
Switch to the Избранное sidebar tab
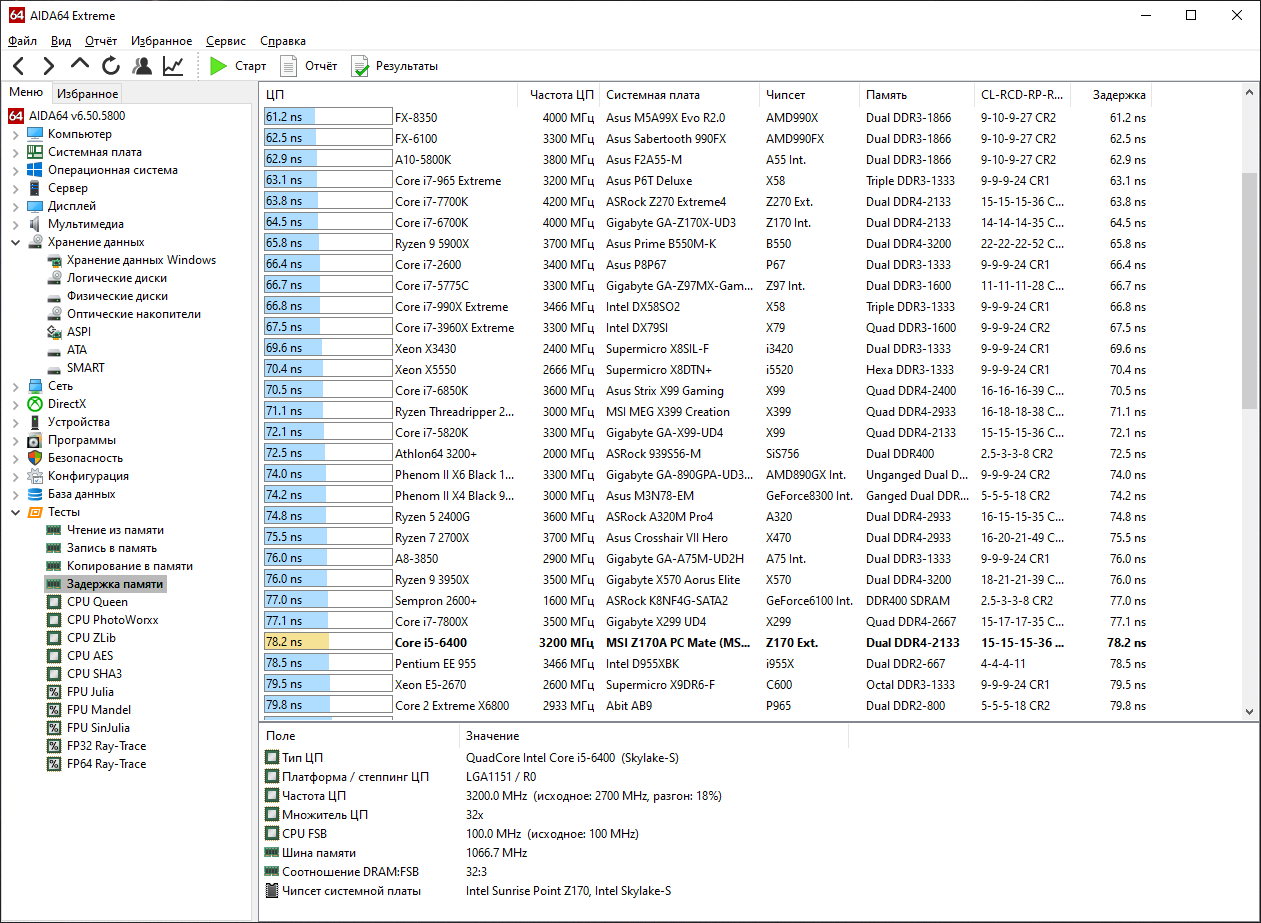click(x=87, y=94)
